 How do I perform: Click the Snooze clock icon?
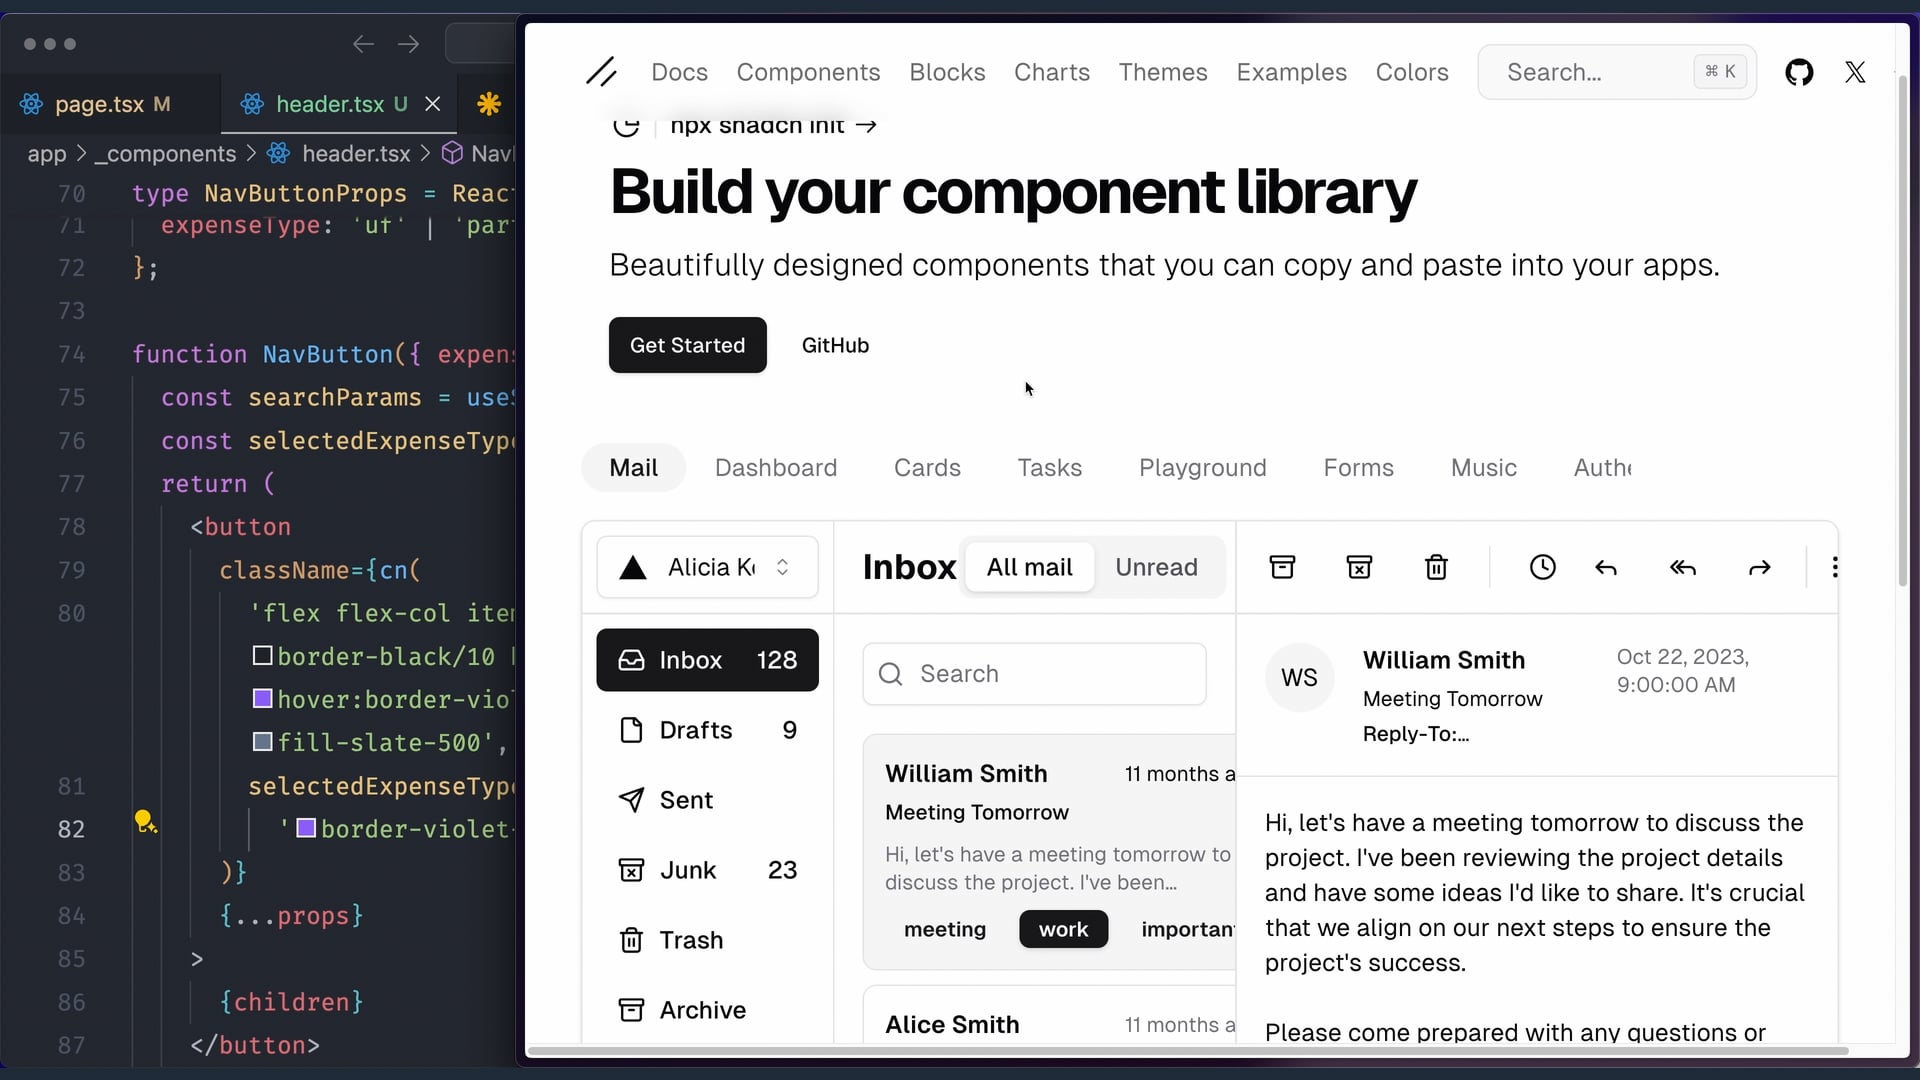(x=1542, y=568)
